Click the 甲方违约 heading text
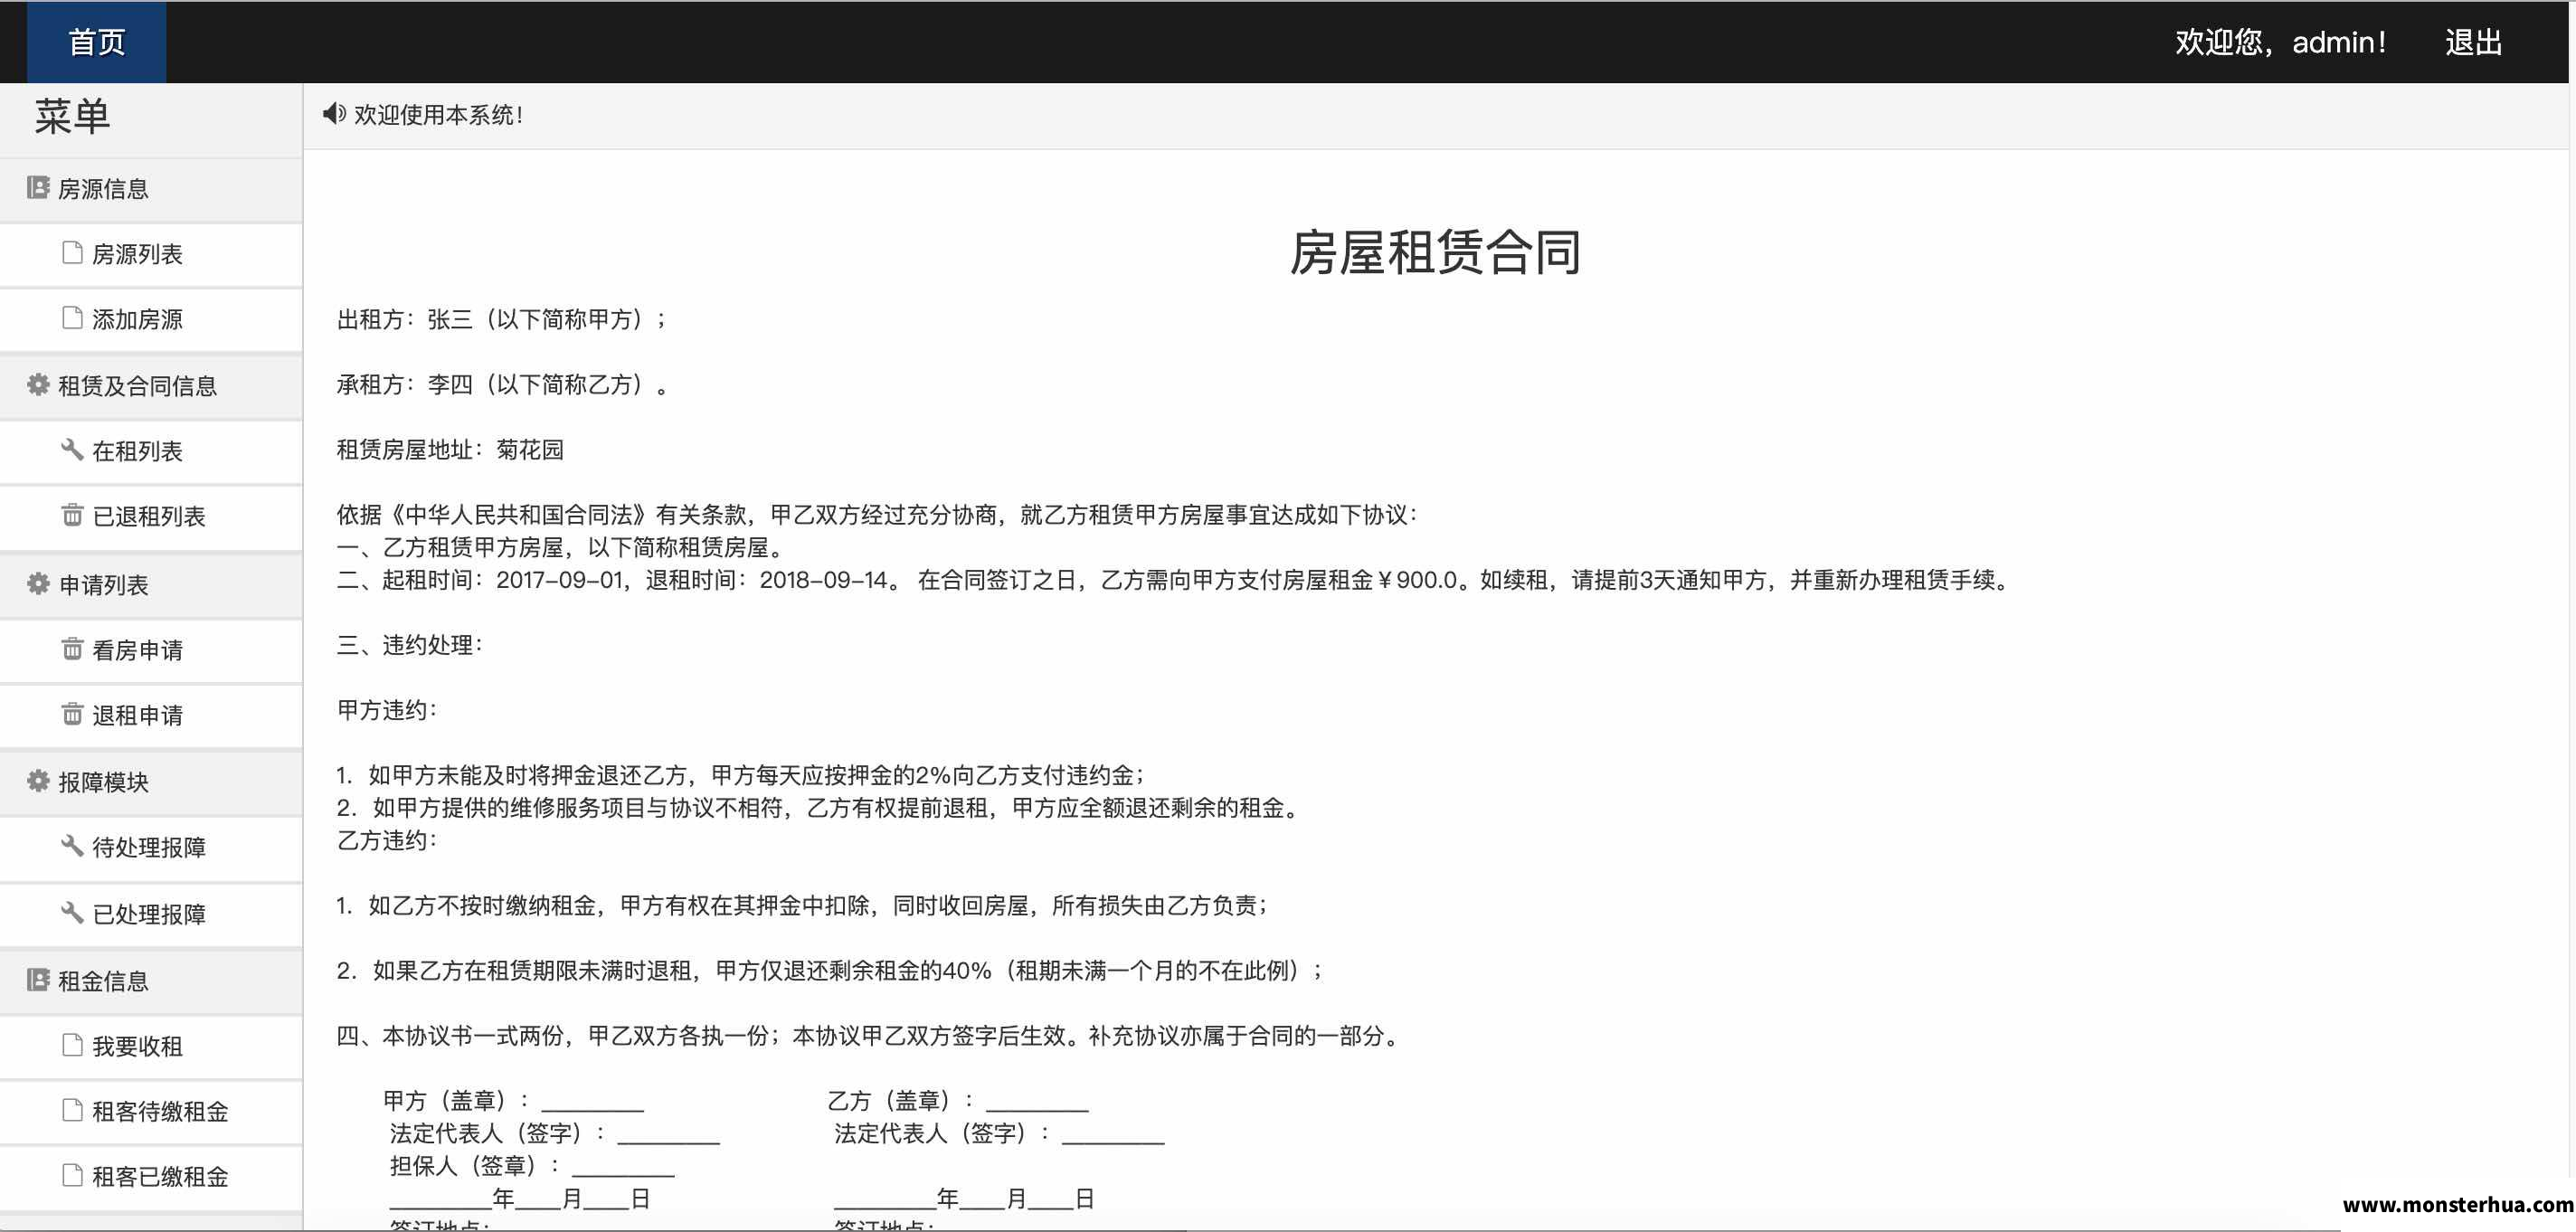This screenshot has width=2576, height=1232. click(x=386, y=710)
